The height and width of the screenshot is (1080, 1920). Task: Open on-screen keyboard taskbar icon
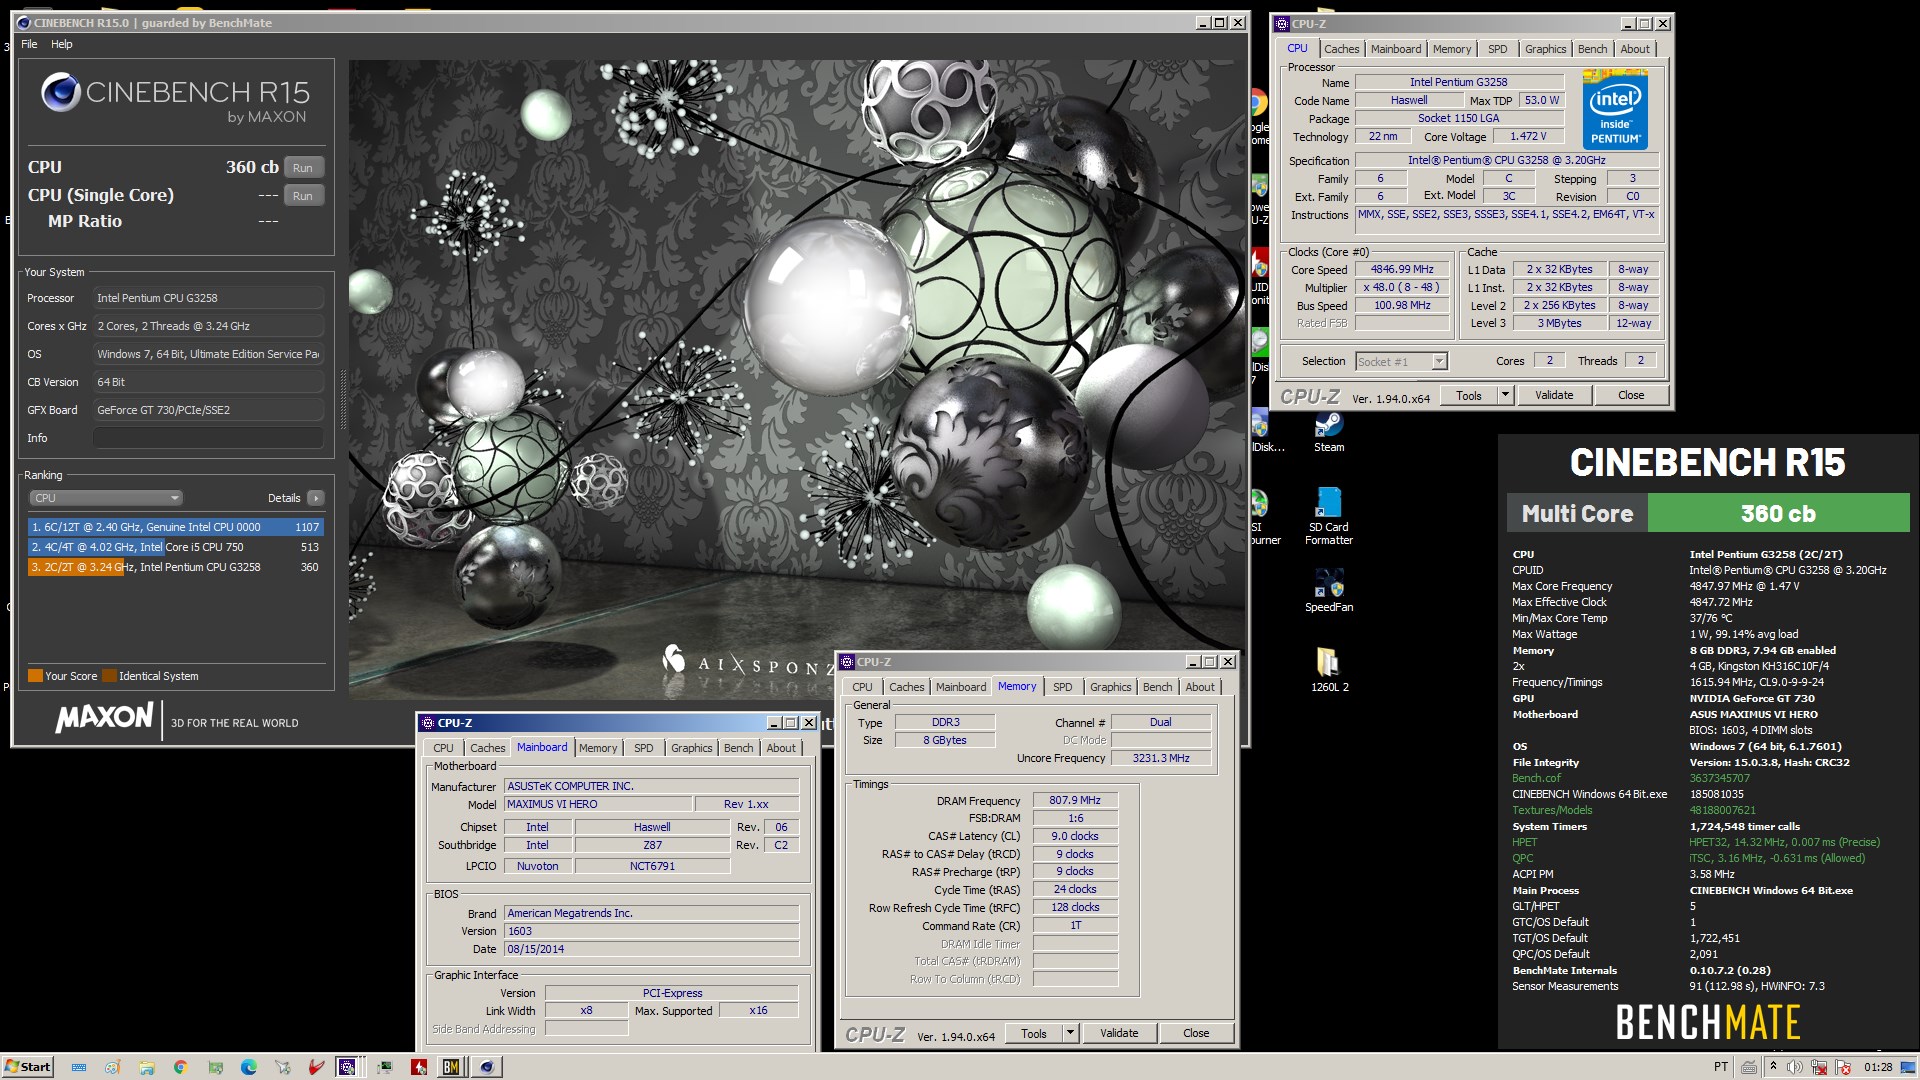tap(79, 1067)
